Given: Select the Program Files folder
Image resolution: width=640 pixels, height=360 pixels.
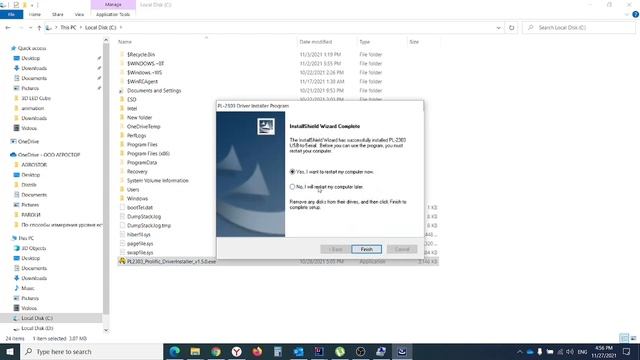Looking at the screenshot, I should [x=142, y=144].
